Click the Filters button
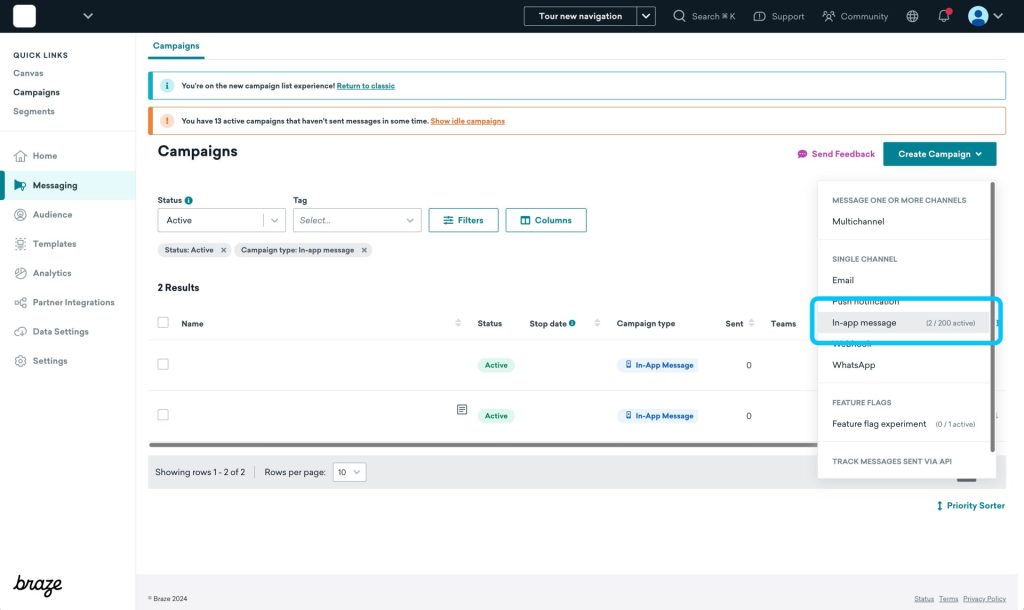Image resolution: width=1024 pixels, height=610 pixels. pos(464,220)
